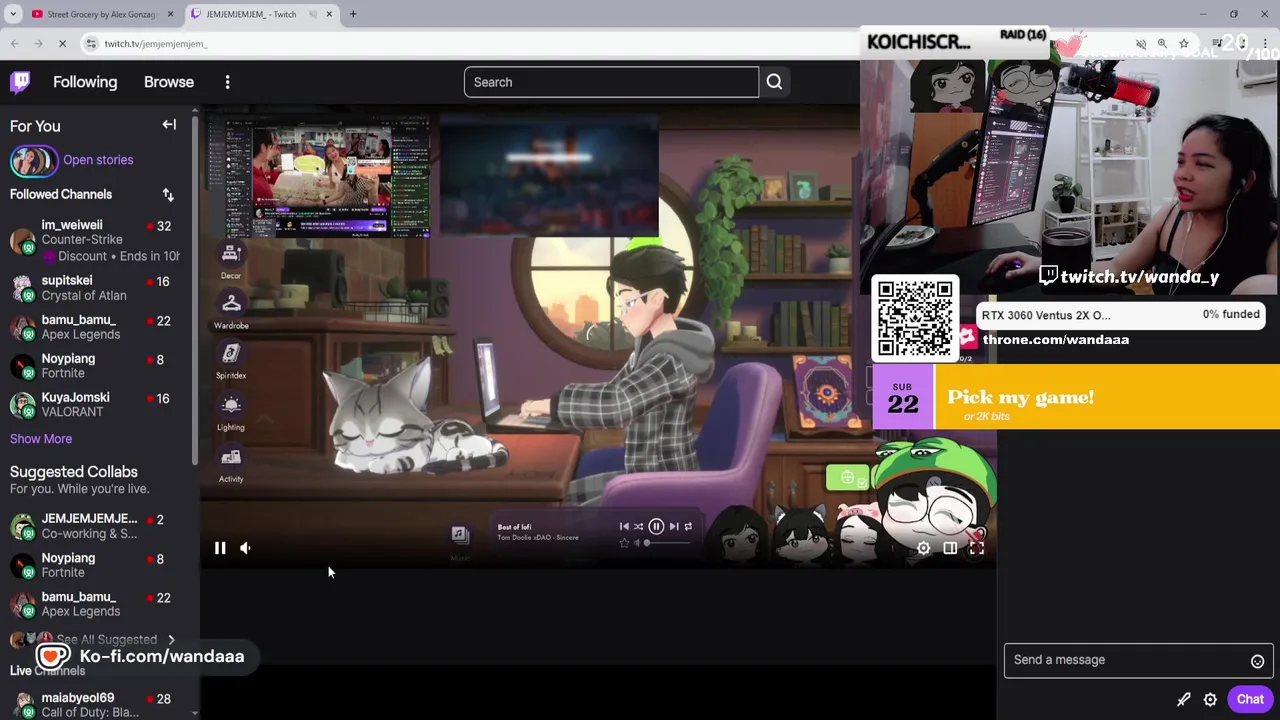Toggle repeat in the lofi music player
Screen dimensions: 1280x720
(x=688, y=526)
